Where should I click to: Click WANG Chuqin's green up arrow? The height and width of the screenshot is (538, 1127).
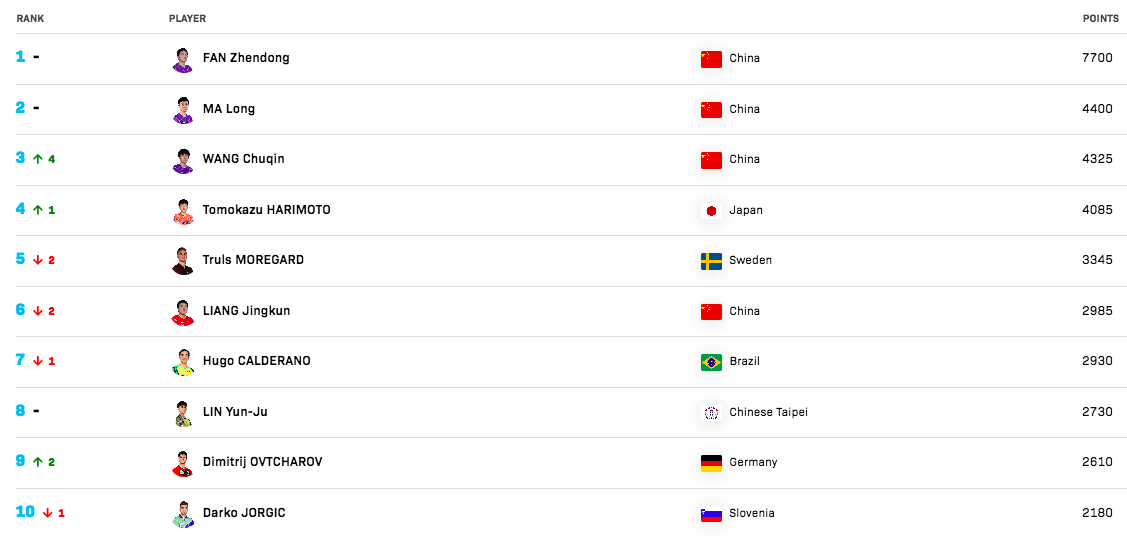click(38, 159)
